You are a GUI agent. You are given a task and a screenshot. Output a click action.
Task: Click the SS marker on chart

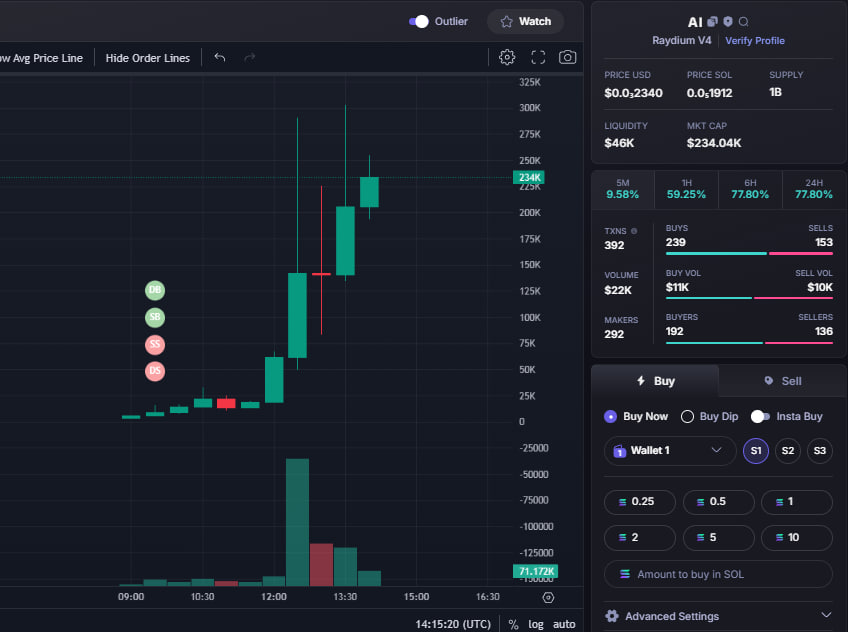pyautogui.click(x=155, y=344)
